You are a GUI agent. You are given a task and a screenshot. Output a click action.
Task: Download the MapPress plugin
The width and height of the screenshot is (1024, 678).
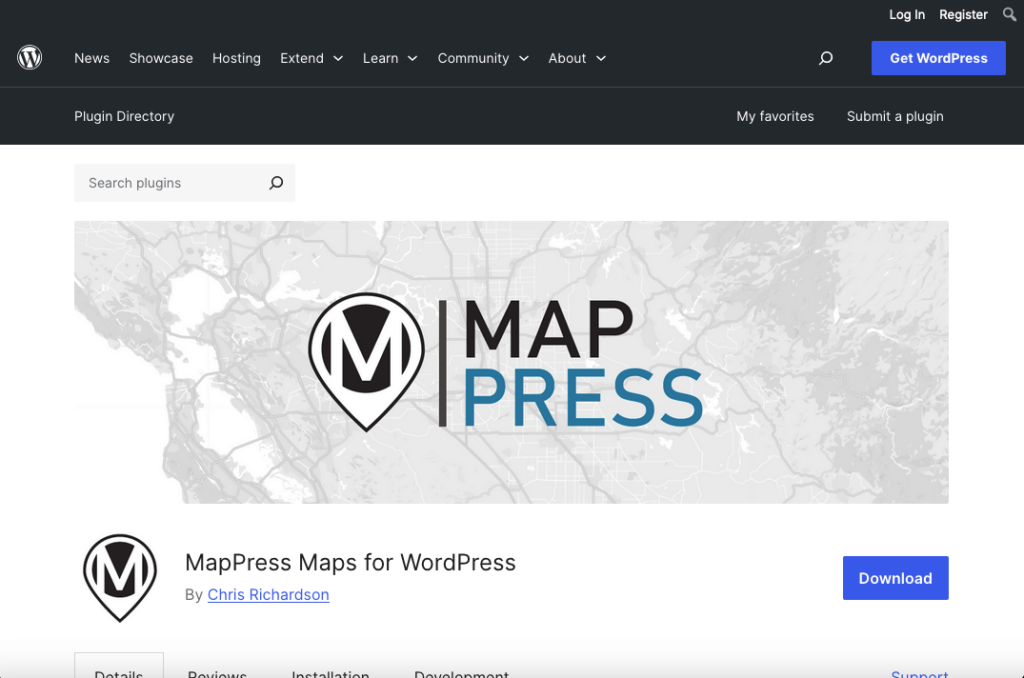pyautogui.click(x=895, y=578)
